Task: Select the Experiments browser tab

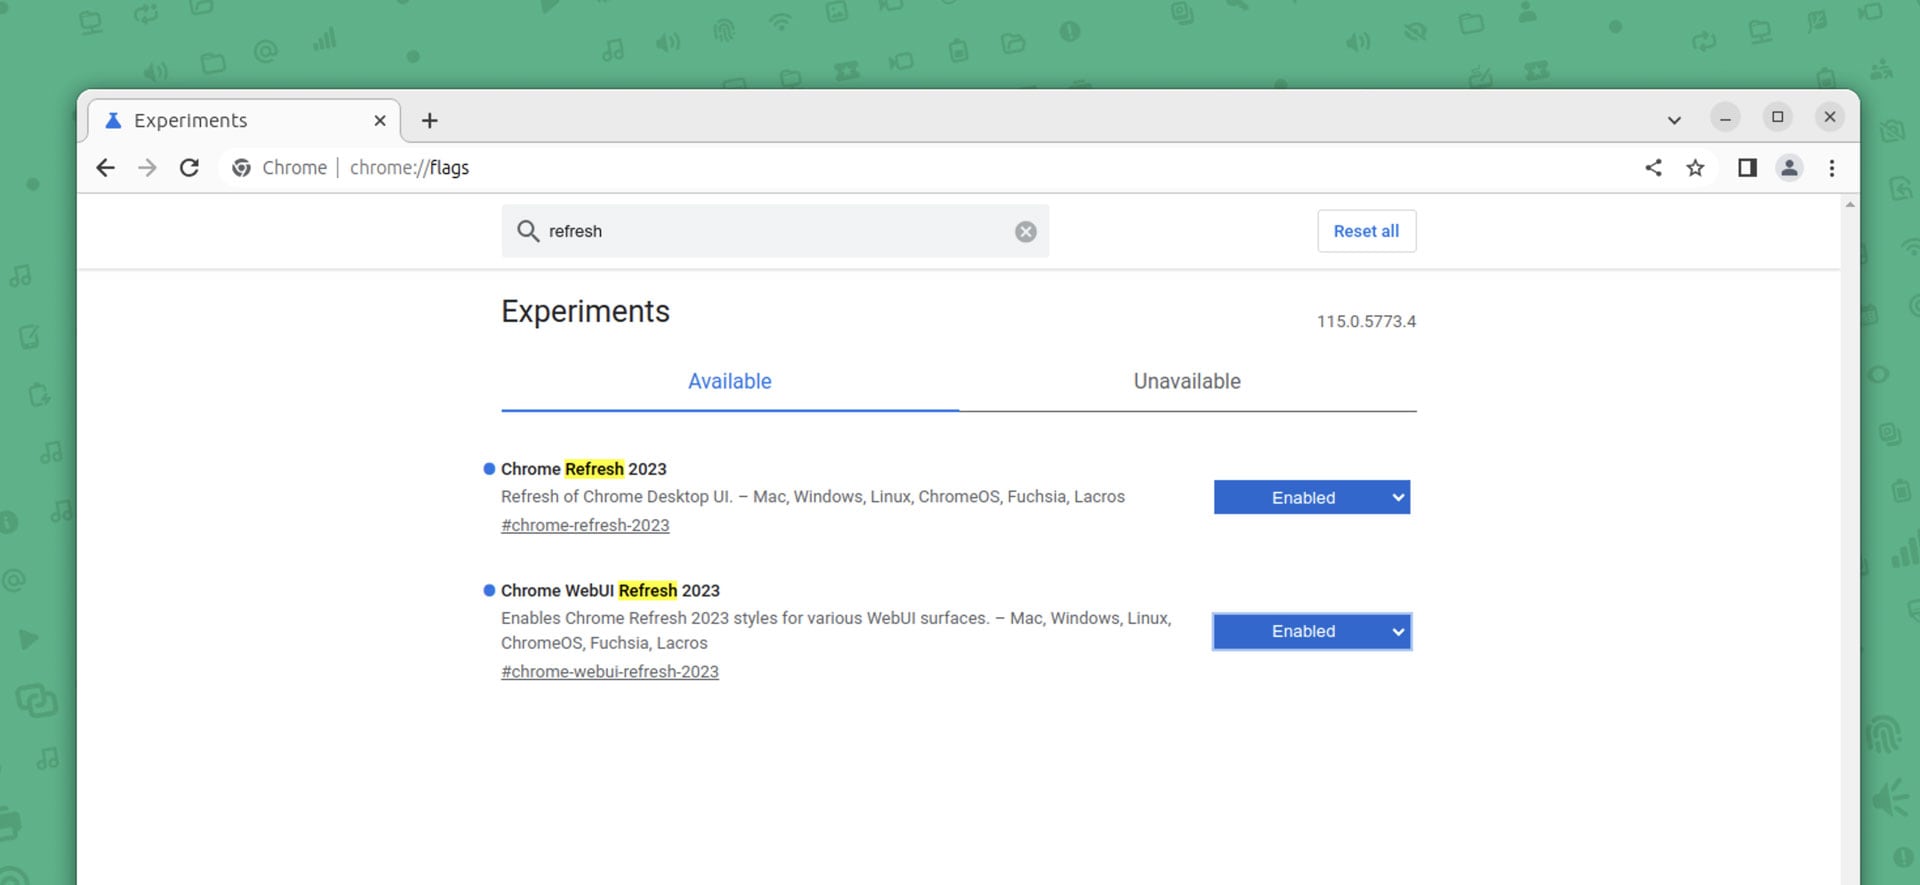Action: click(x=244, y=121)
